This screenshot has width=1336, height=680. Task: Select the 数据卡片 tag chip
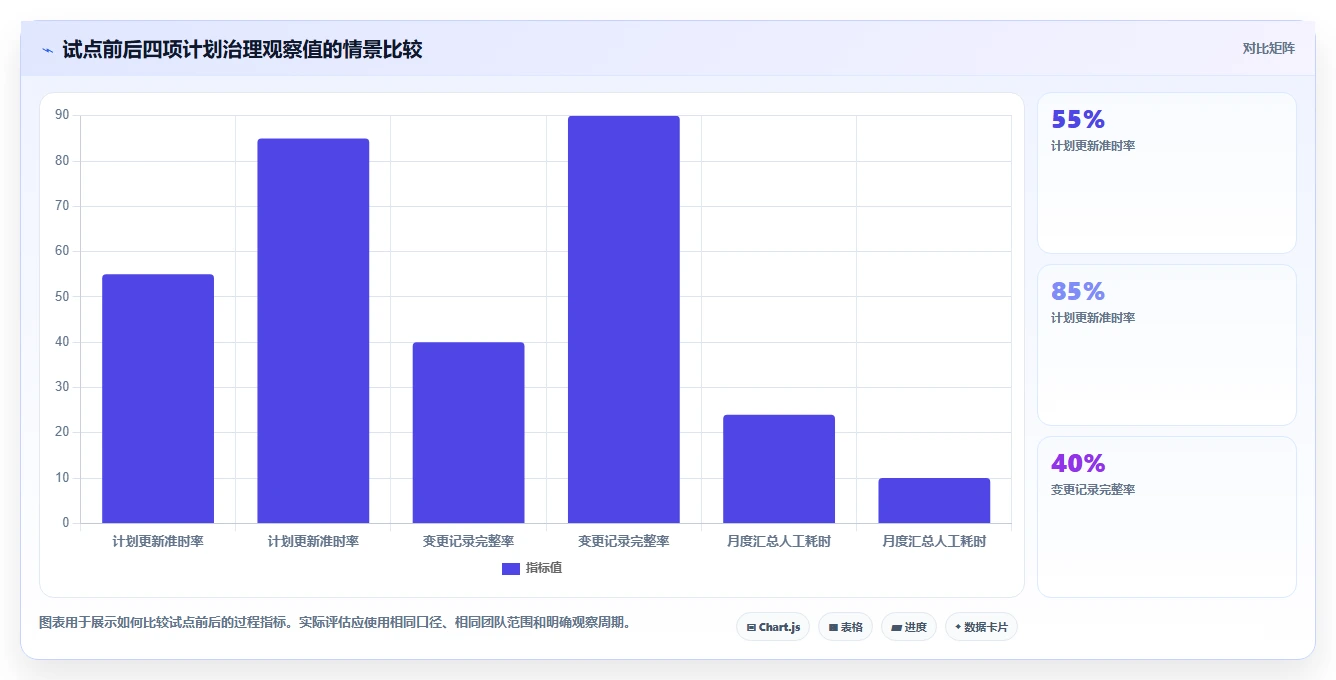coord(981,627)
